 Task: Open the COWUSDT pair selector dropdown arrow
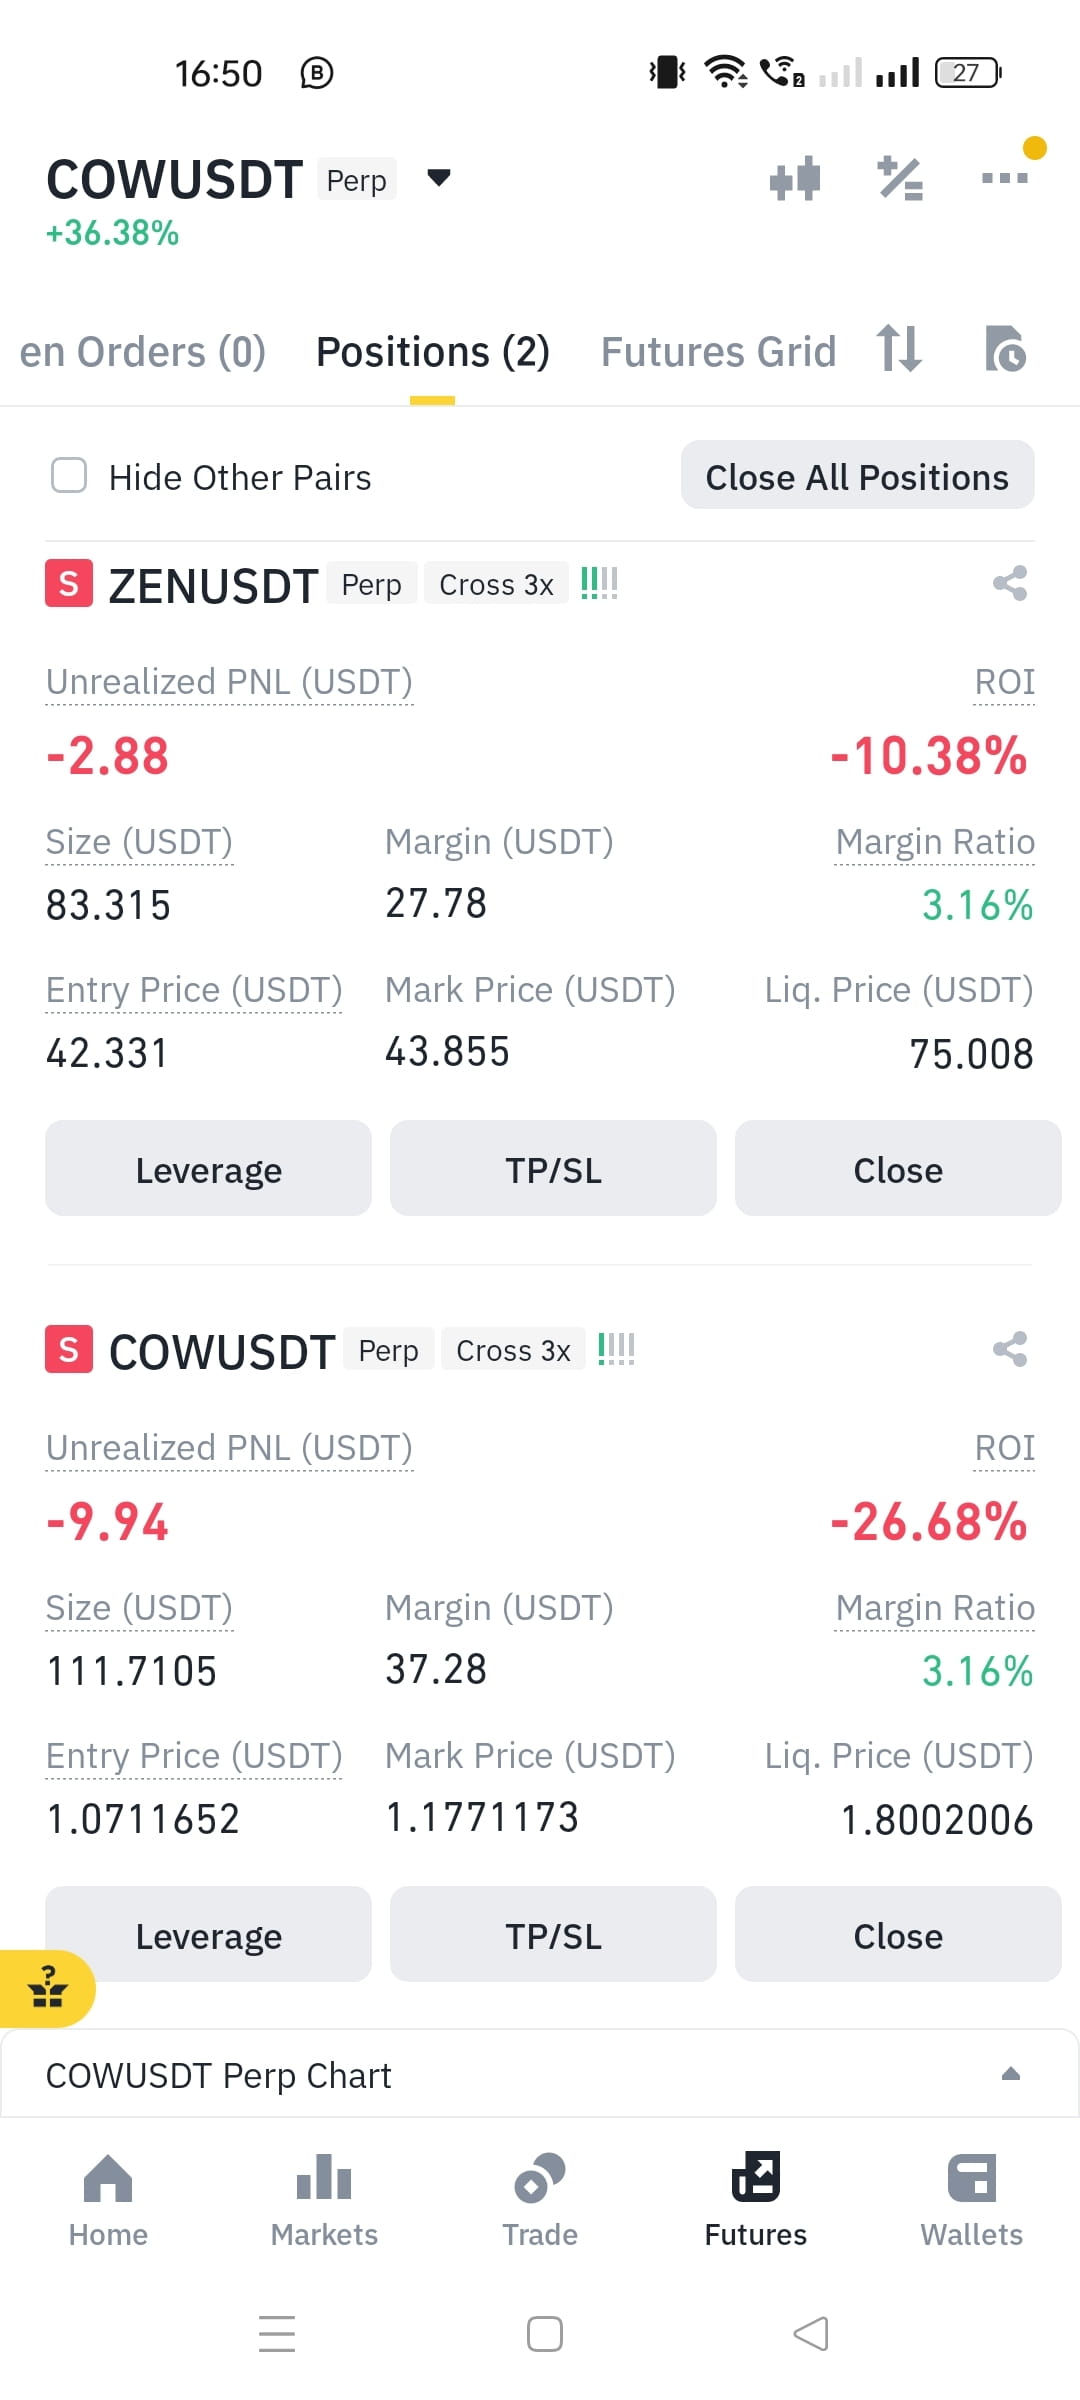(438, 178)
